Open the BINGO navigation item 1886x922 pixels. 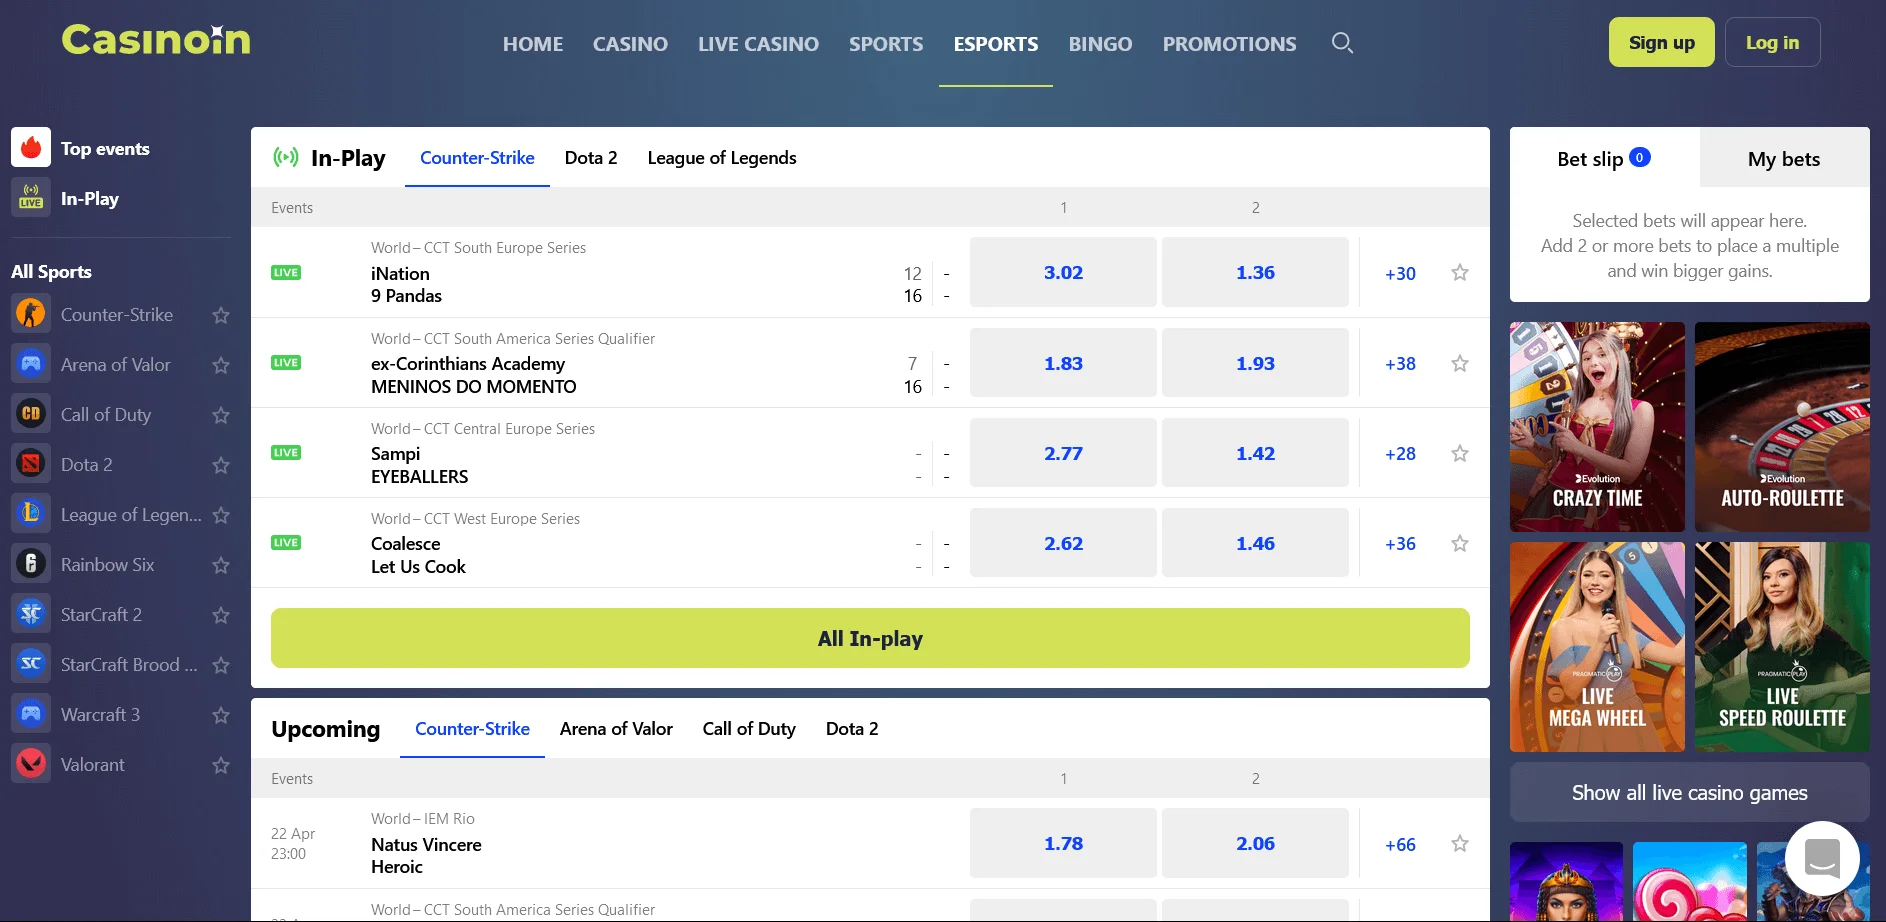click(x=1100, y=44)
